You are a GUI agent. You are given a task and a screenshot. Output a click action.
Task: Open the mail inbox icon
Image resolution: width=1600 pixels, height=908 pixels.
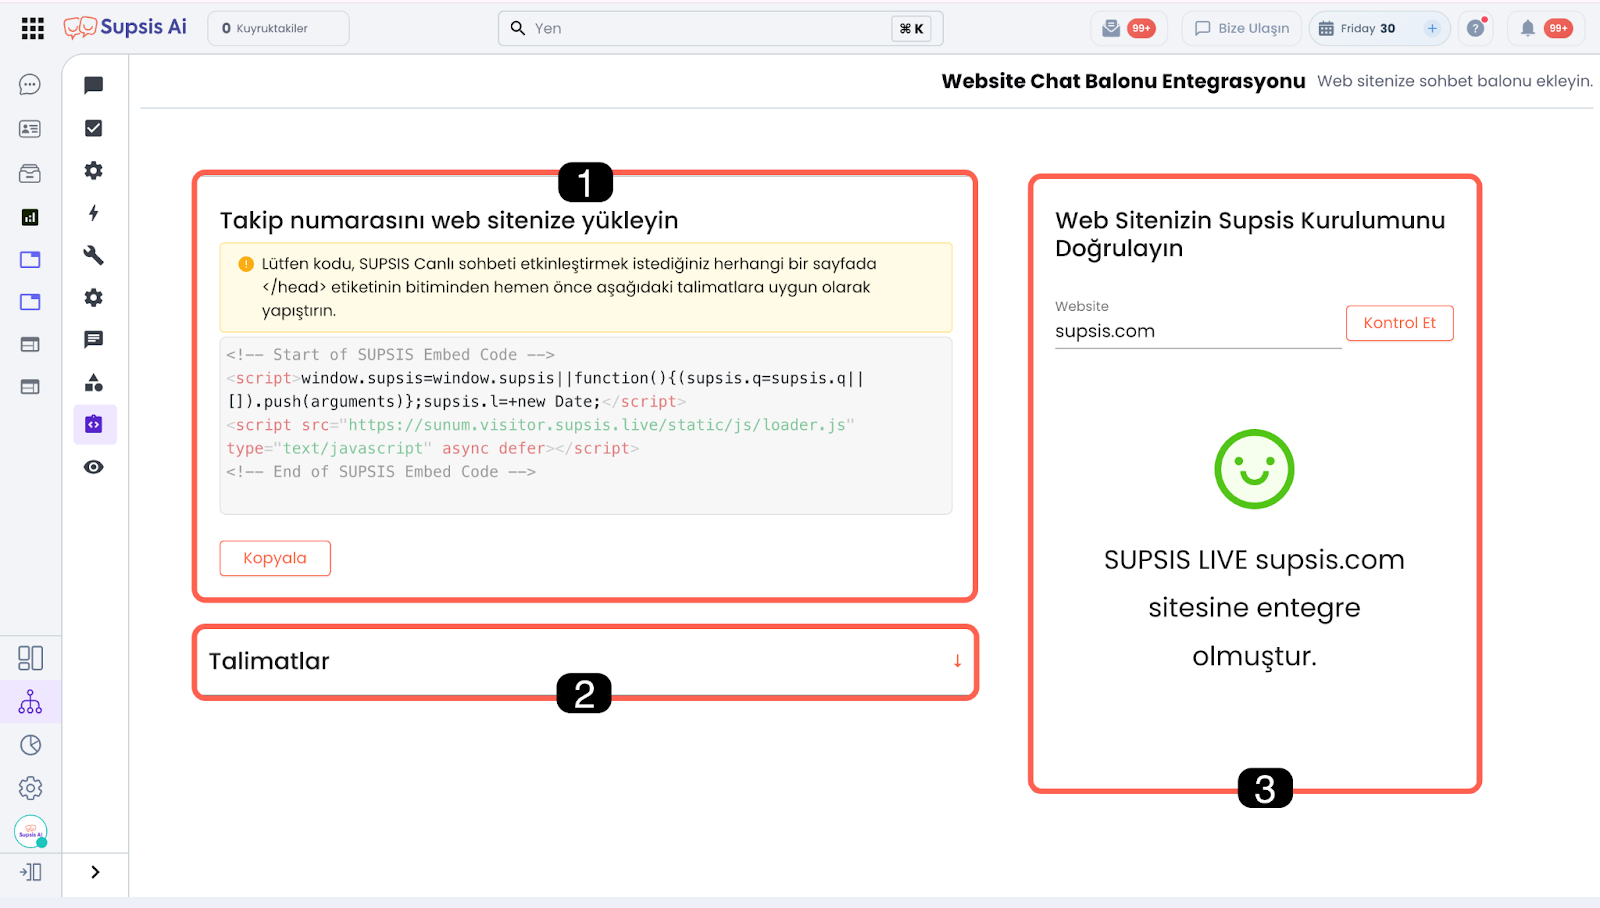pos(1111,28)
